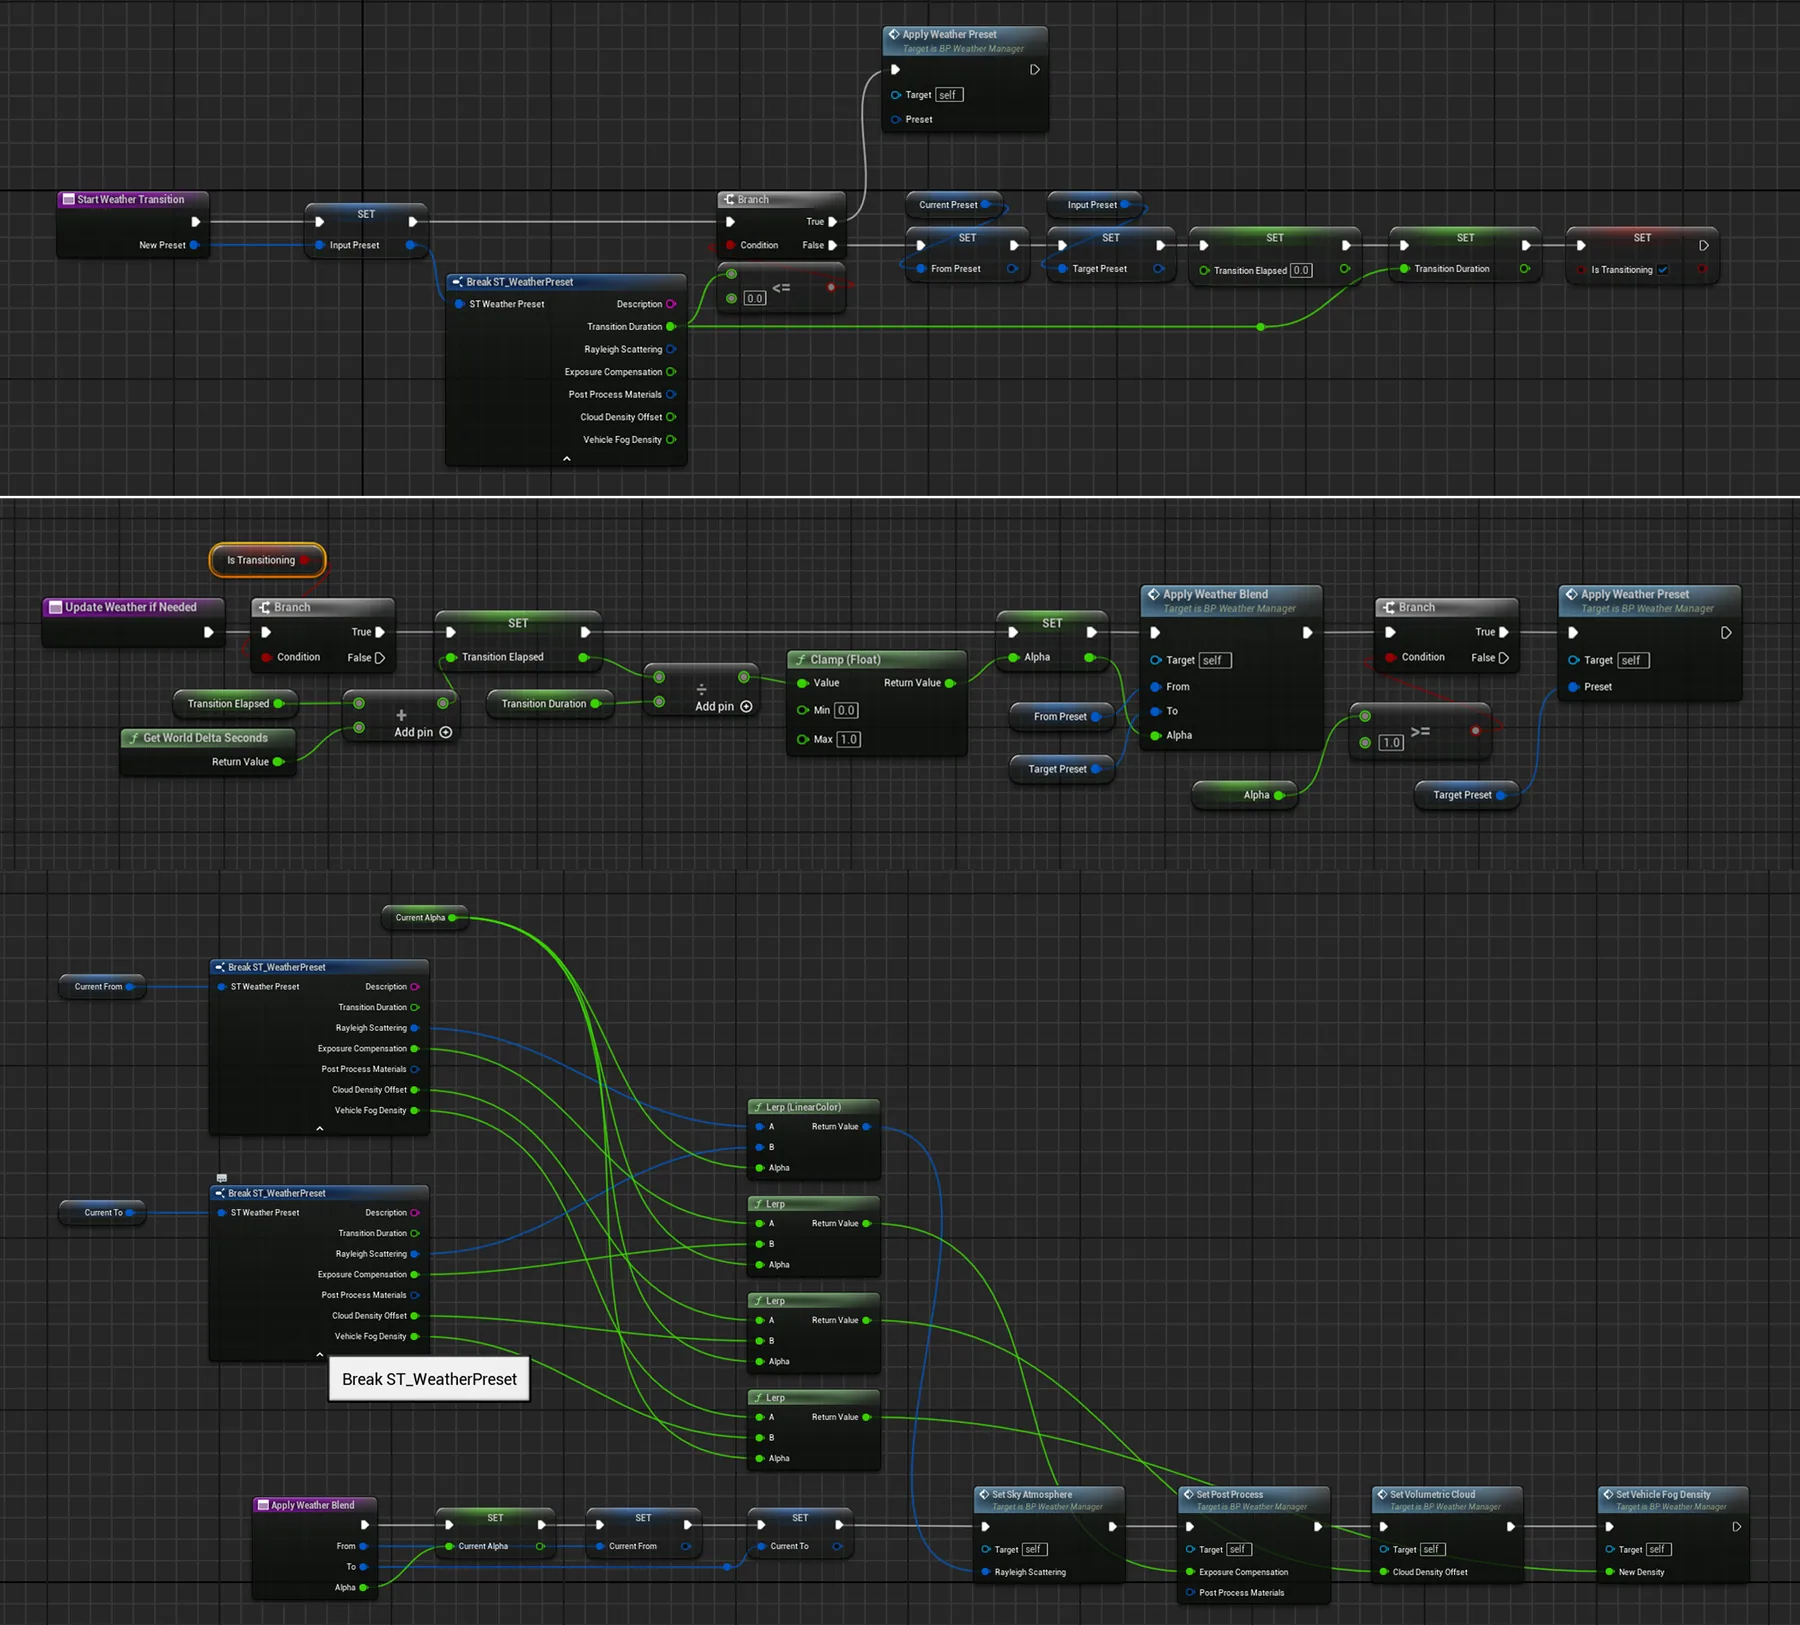Click the Input Preset getter node at top

click(x=1094, y=204)
